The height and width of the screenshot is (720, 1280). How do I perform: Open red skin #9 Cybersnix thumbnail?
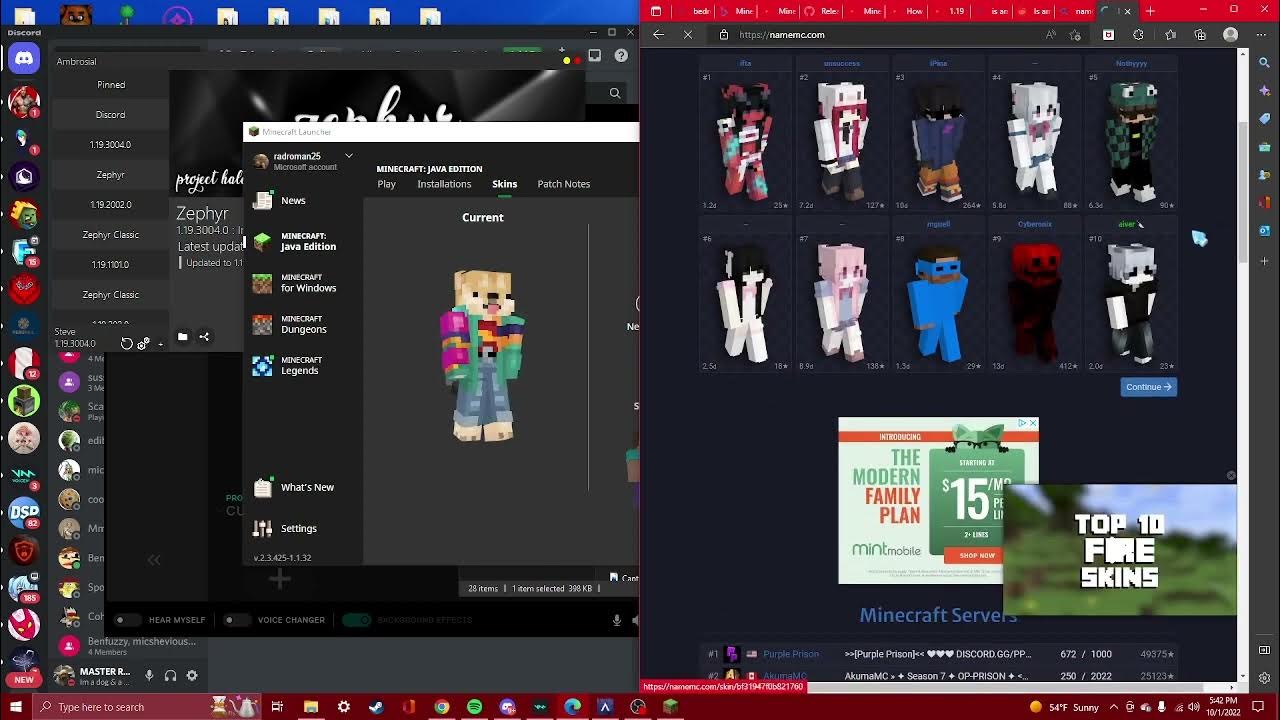point(1035,301)
